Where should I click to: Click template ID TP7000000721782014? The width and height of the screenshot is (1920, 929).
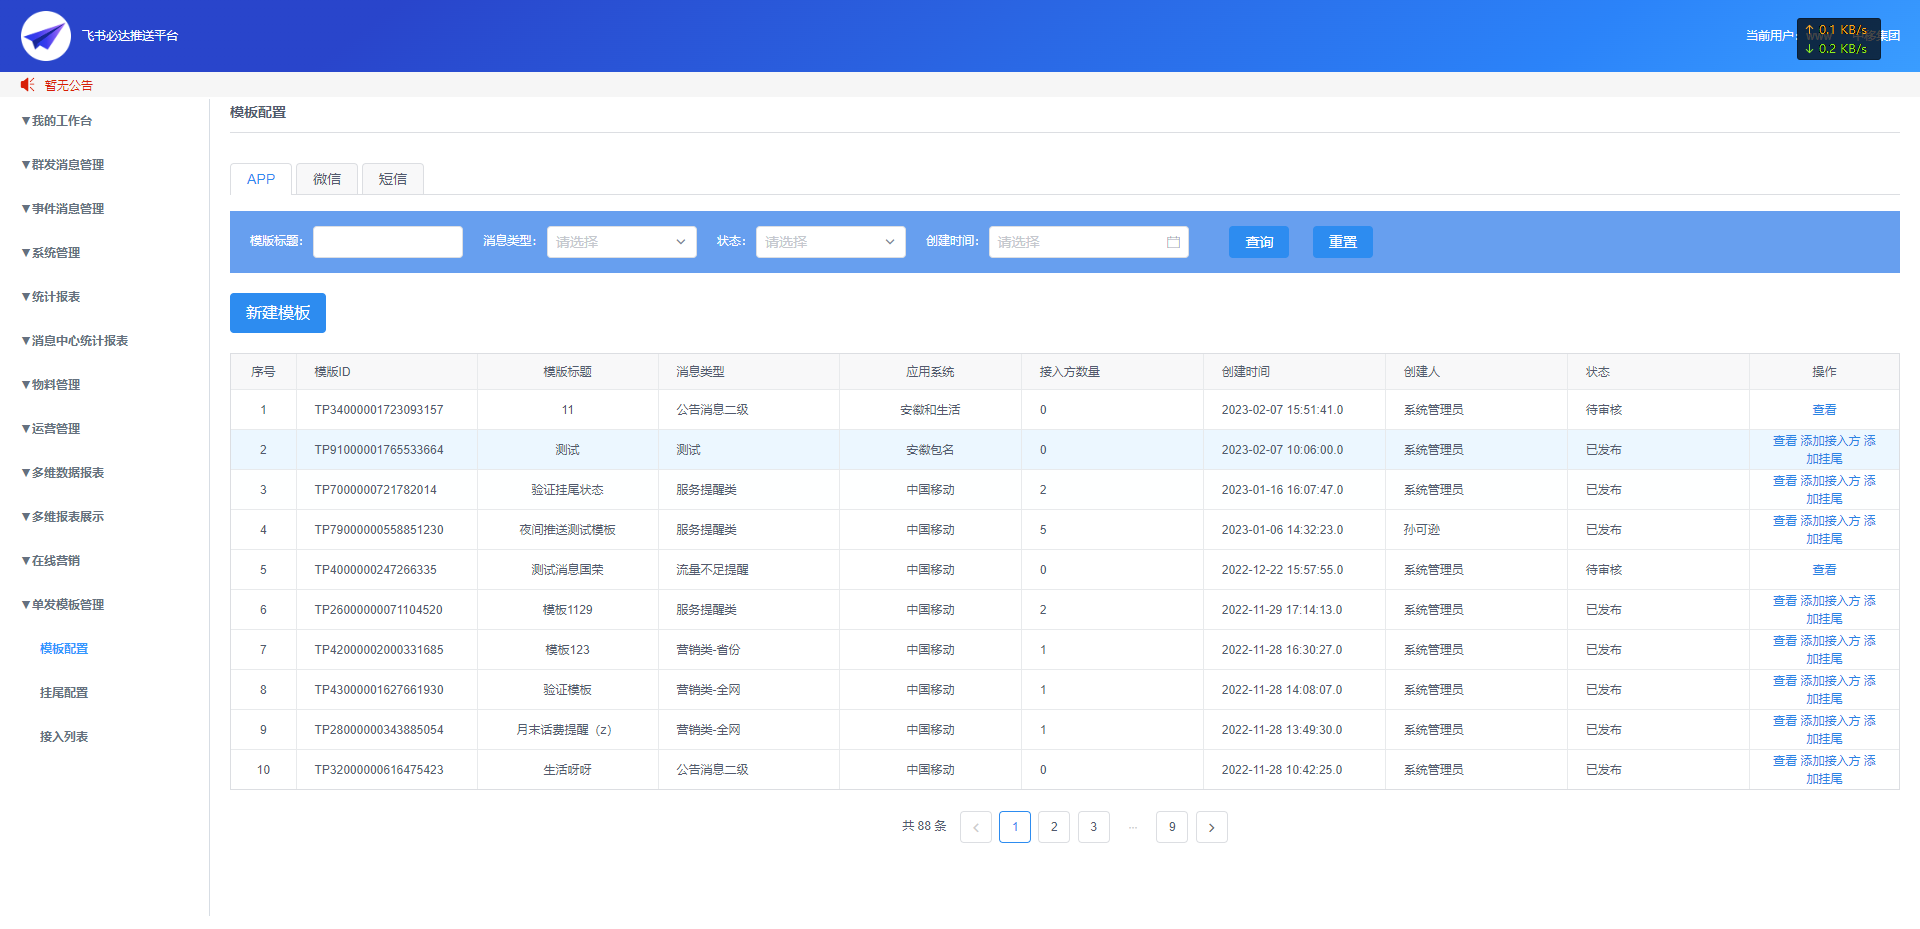(376, 490)
